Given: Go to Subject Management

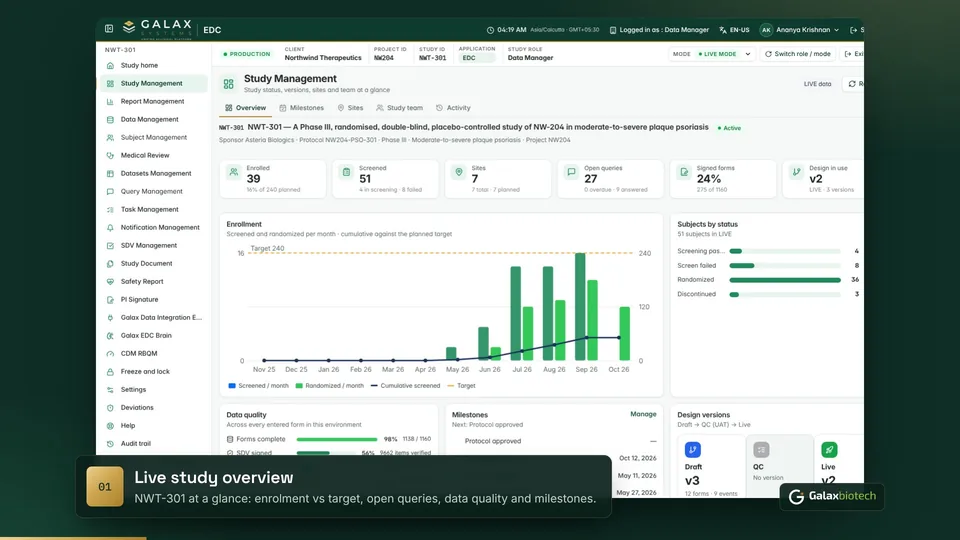Looking at the screenshot, I should click(154, 137).
